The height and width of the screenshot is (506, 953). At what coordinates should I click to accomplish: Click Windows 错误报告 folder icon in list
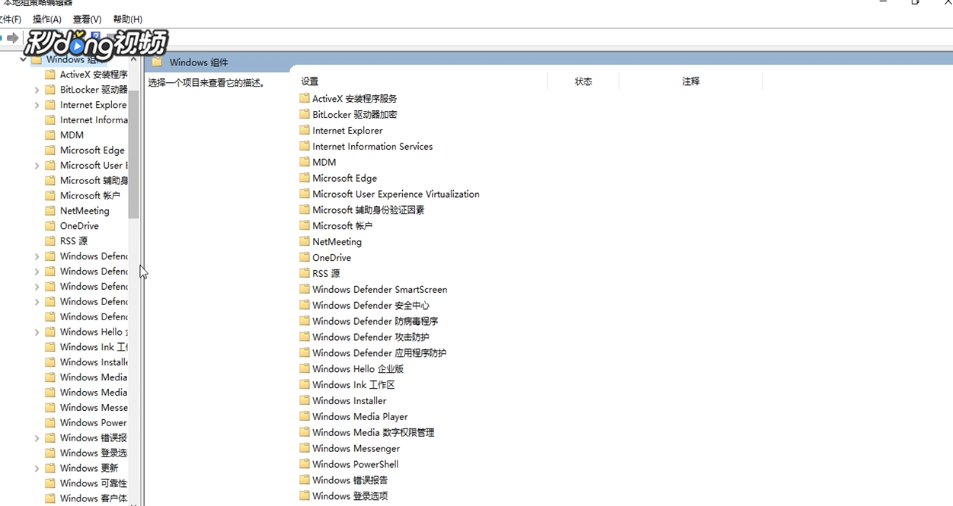coord(304,479)
